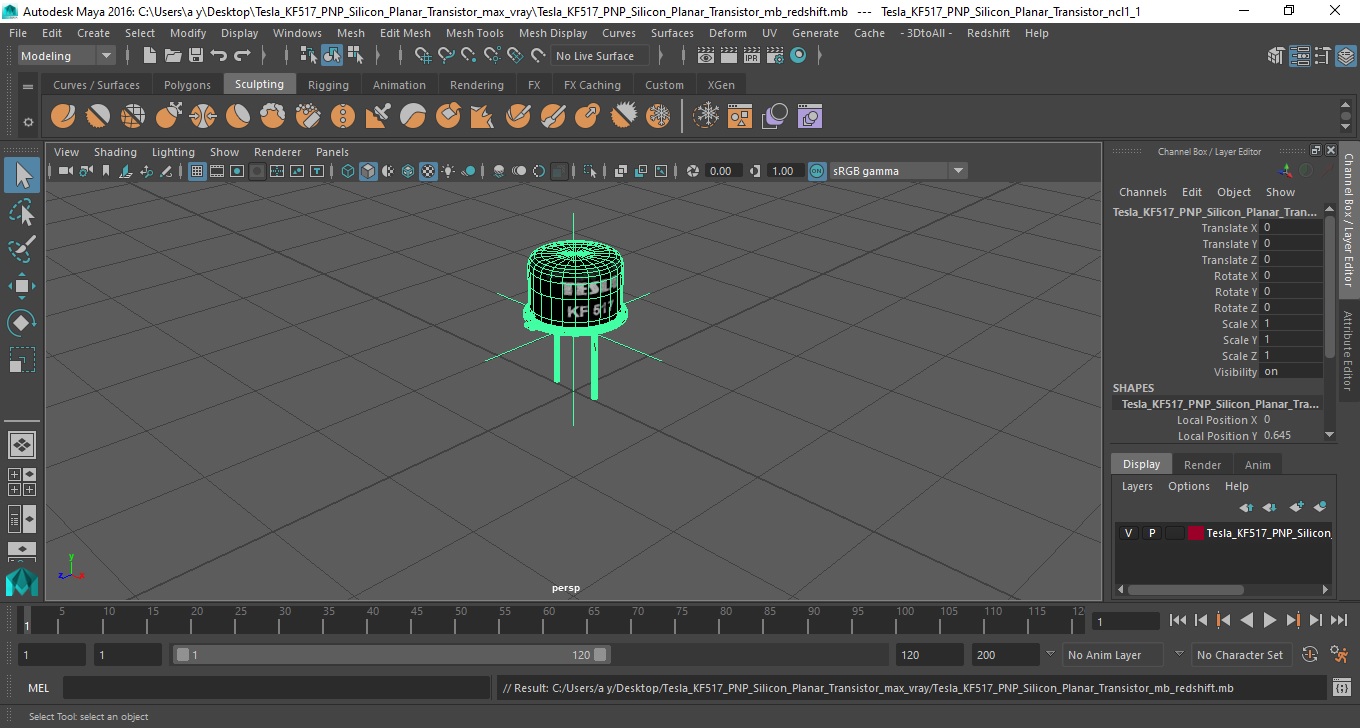The image size is (1360, 728).
Task: Switch to the Polygons shelf tab
Action: (x=187, y=85)
